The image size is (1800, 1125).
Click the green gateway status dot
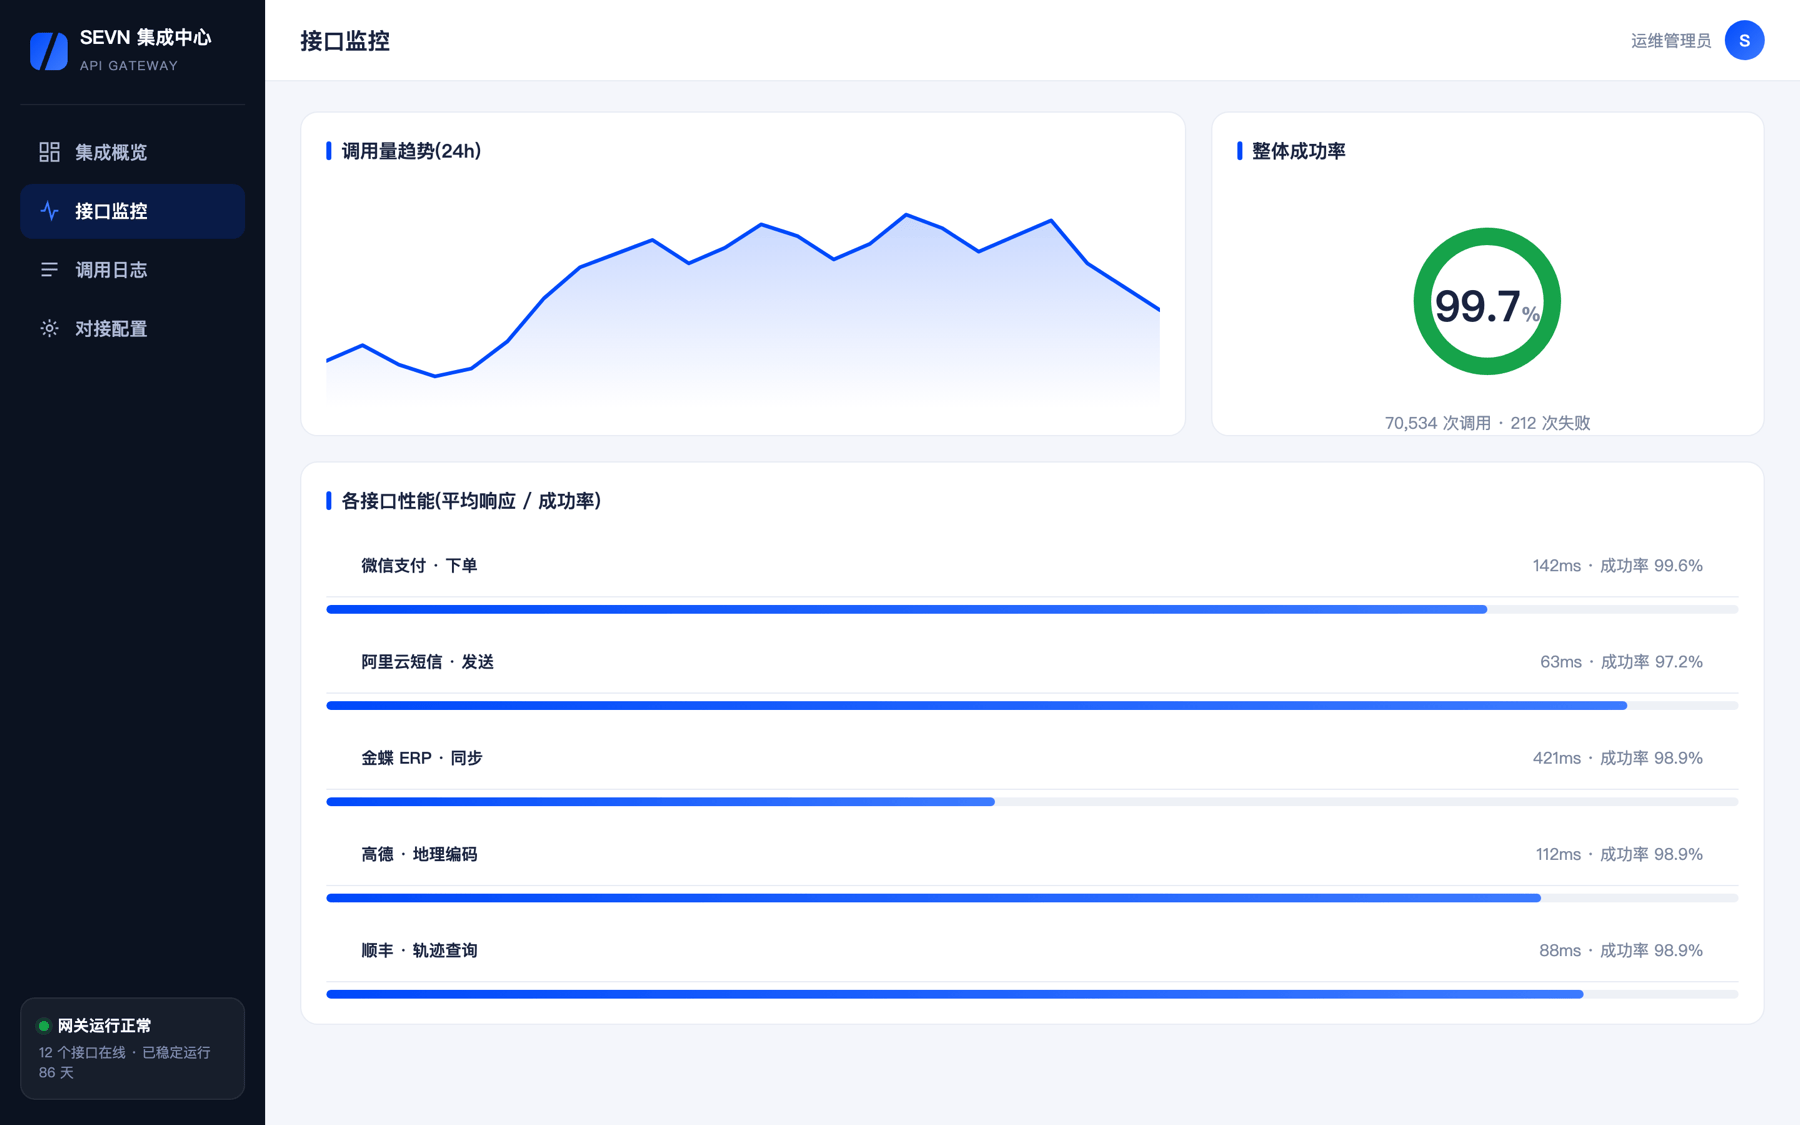tap(44, 1026)
